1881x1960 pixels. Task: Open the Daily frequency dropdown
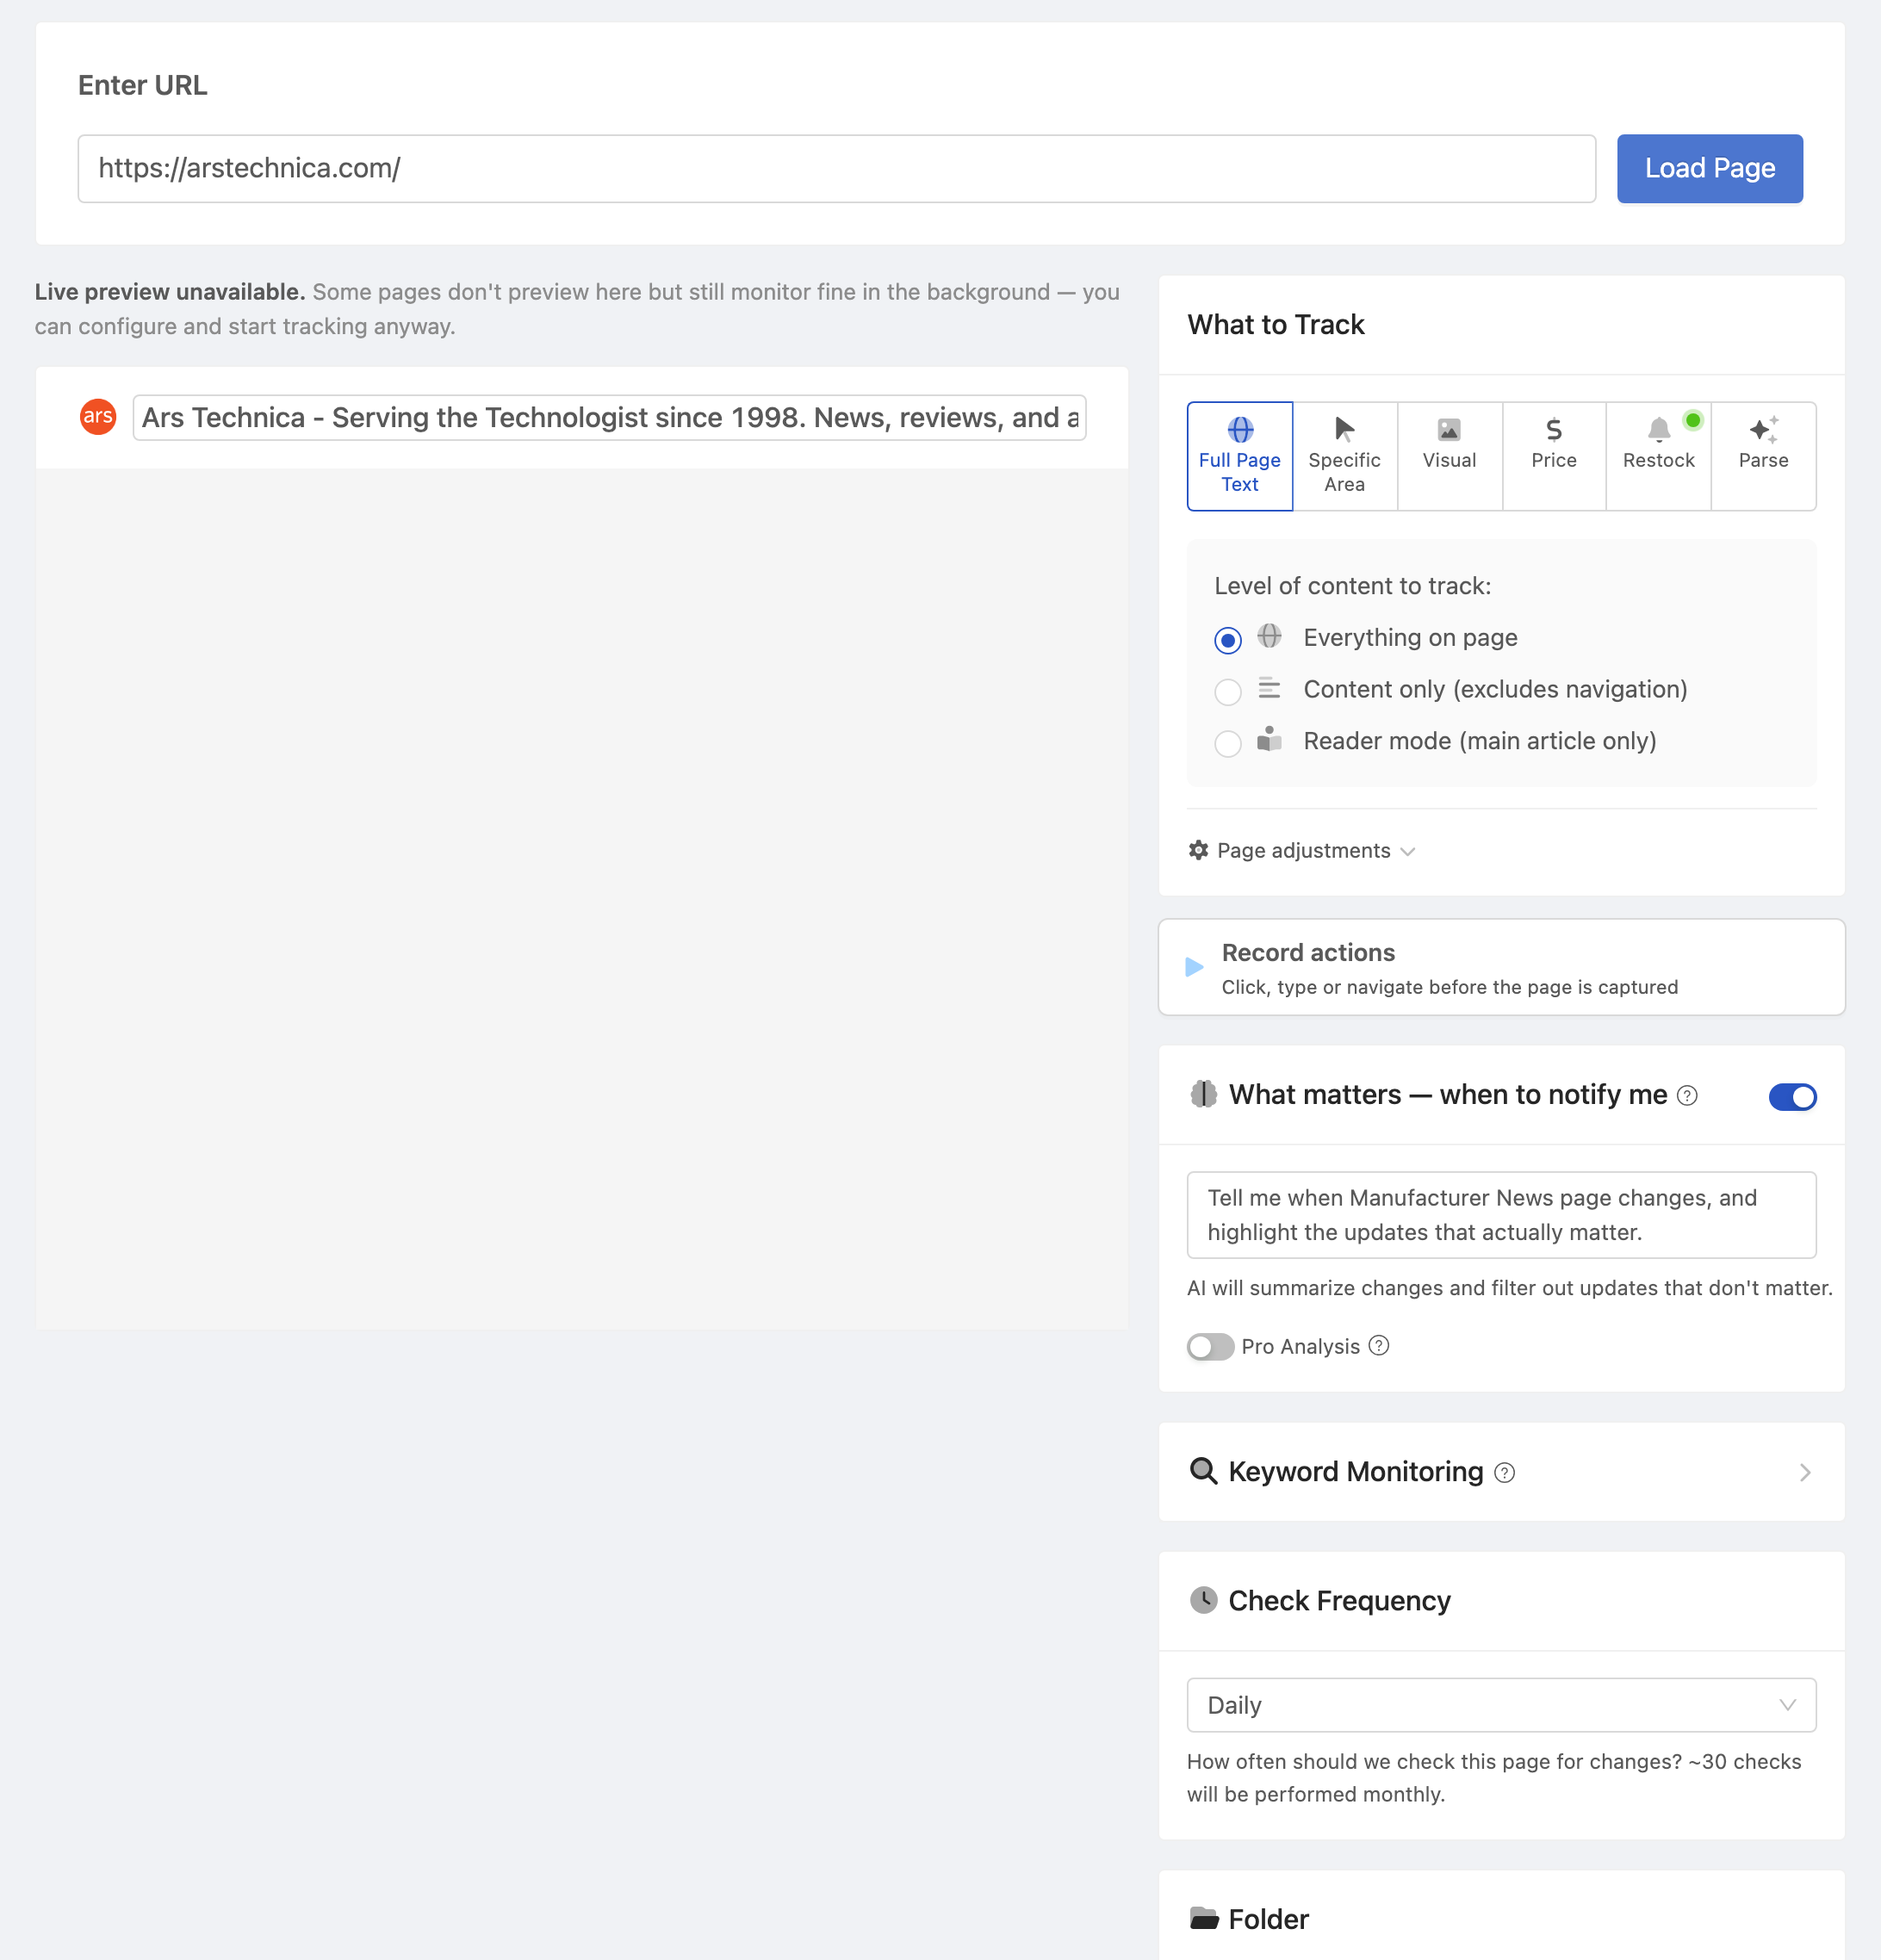coord(1501,1705)
